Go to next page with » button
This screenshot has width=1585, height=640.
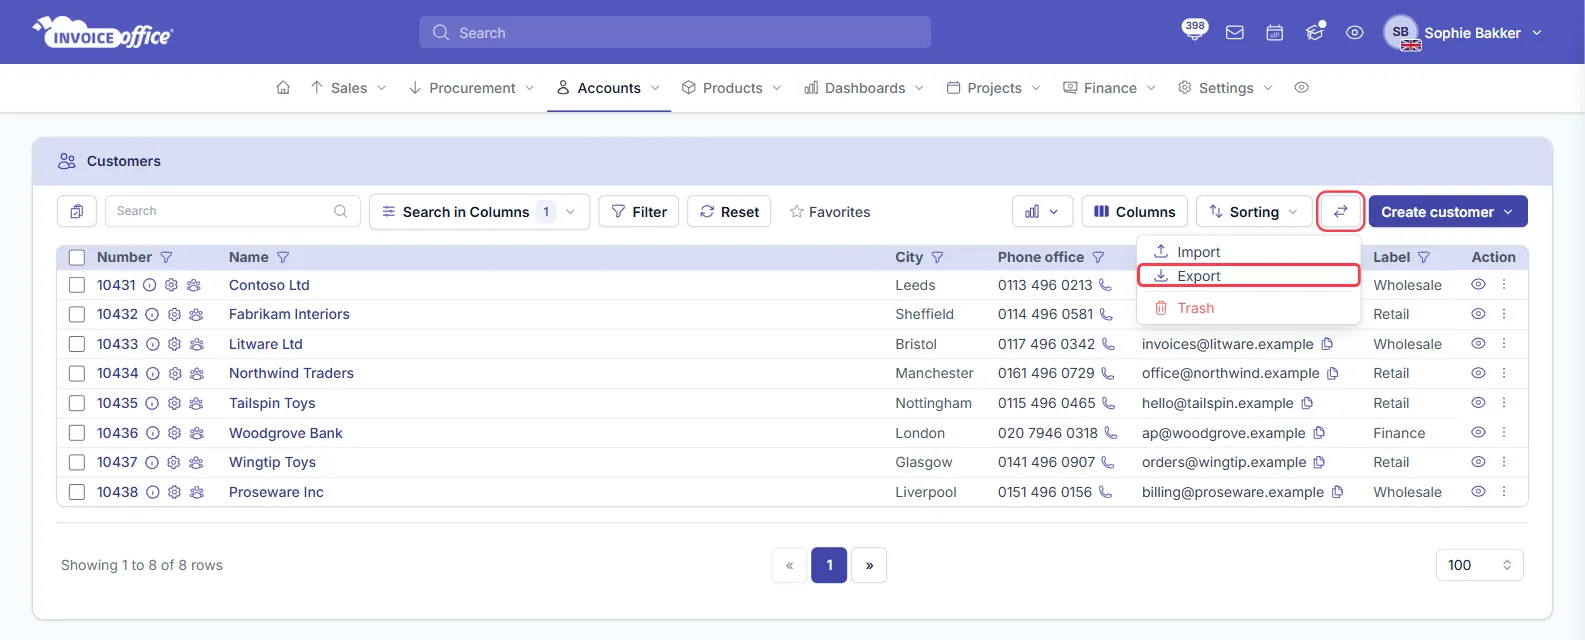coord(869,565)
